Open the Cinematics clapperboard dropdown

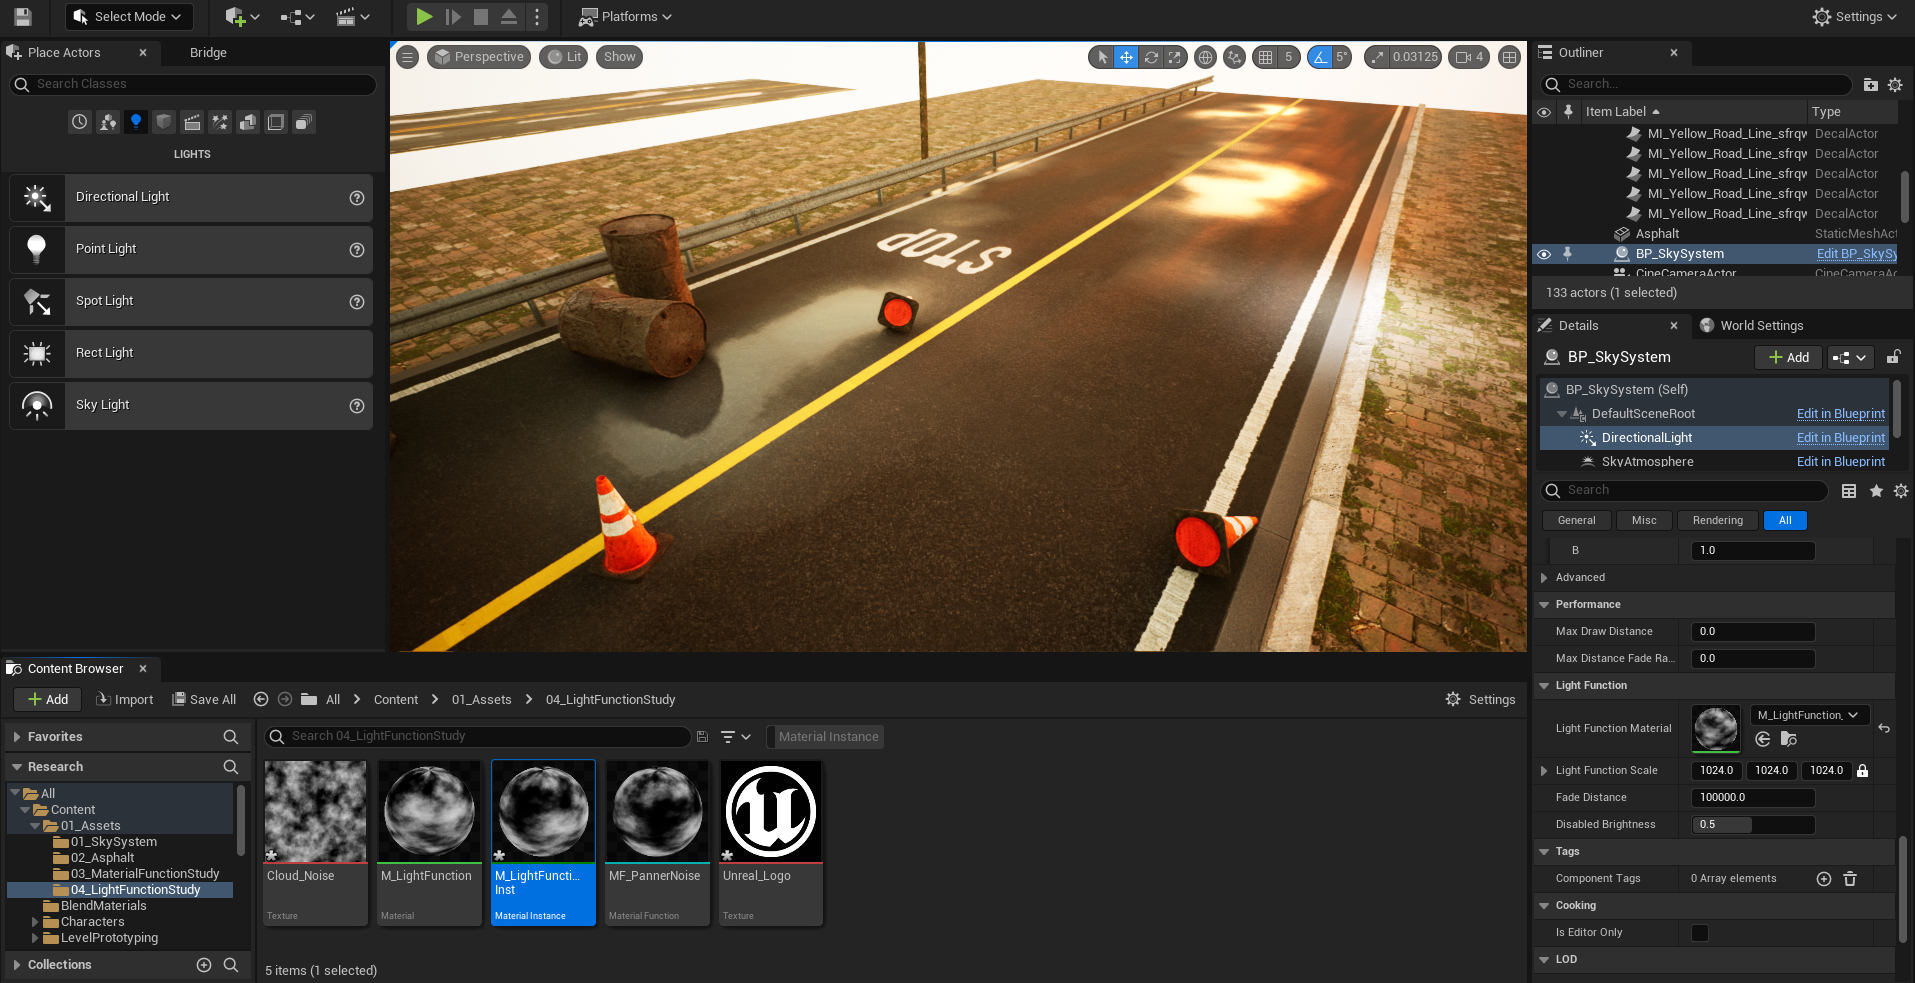(353, 17)
